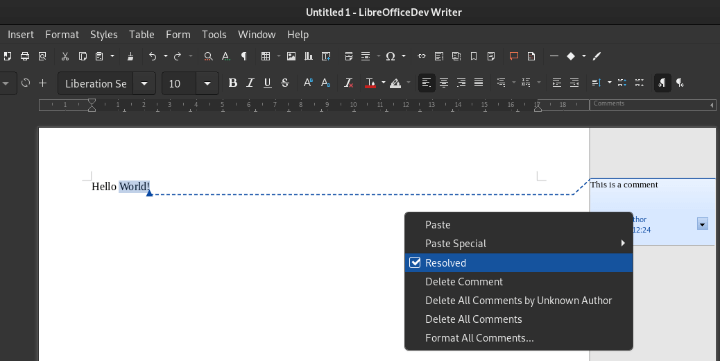Click the Clear Direct Formatting icon
Screen dimensions: 720x361
click(x=349, y=83)
